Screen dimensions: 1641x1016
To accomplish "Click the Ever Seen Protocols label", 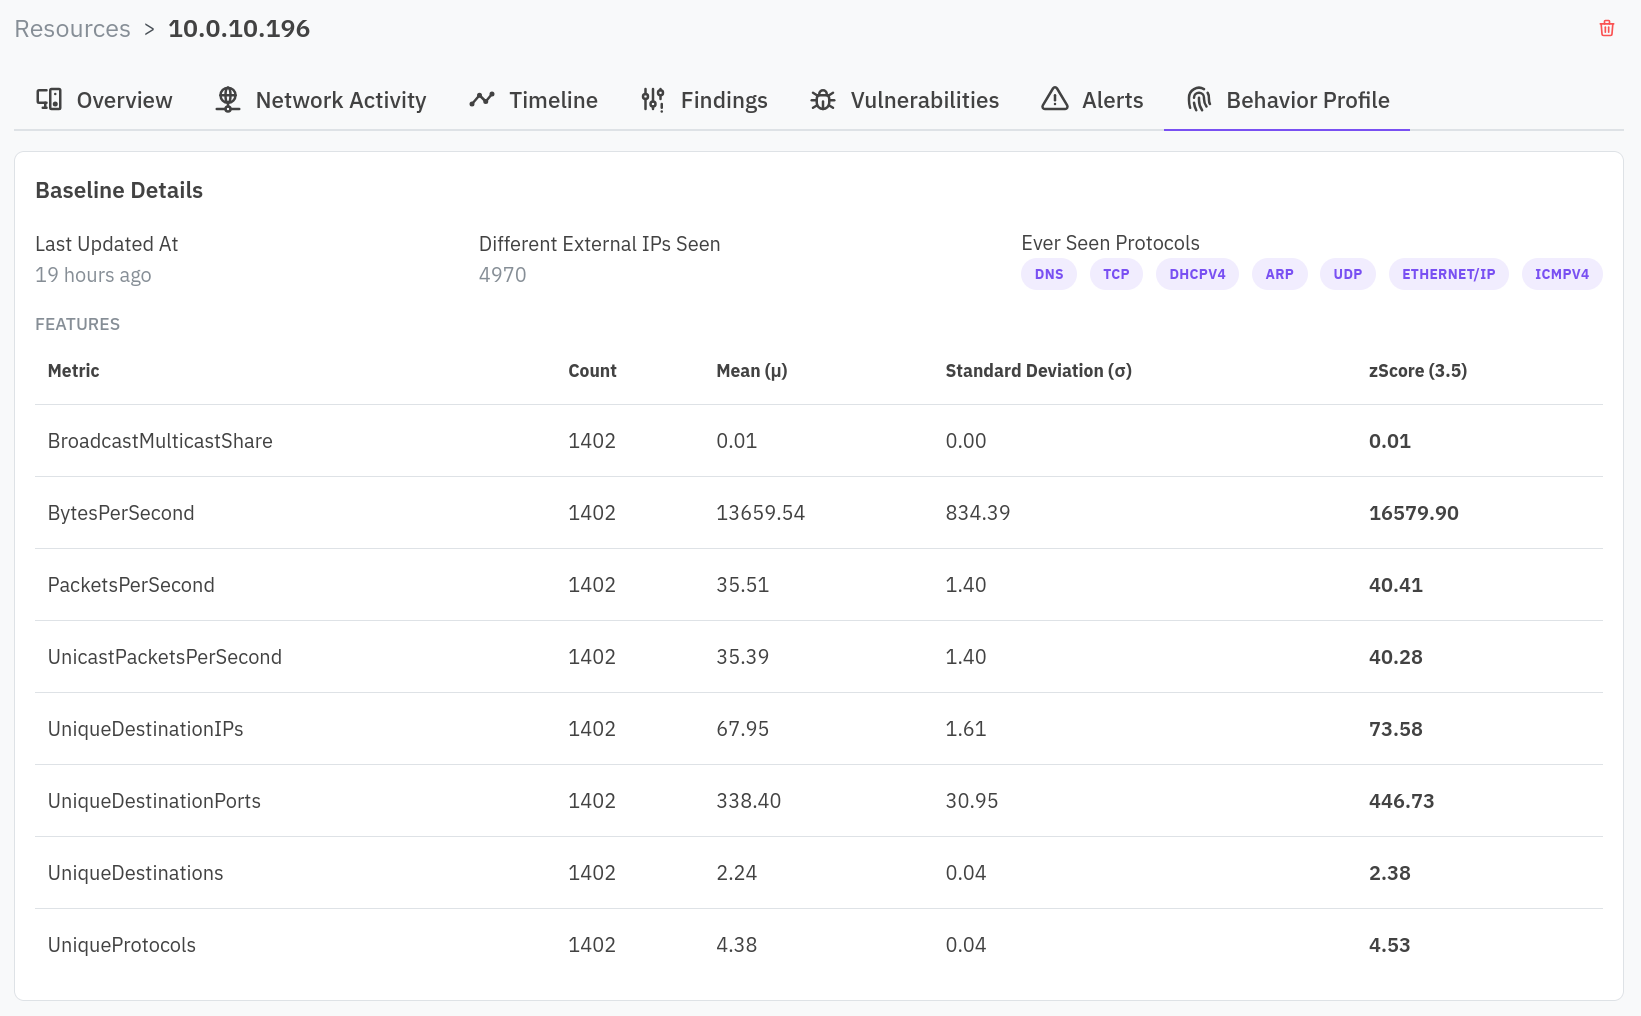I will coord(1110,243).
